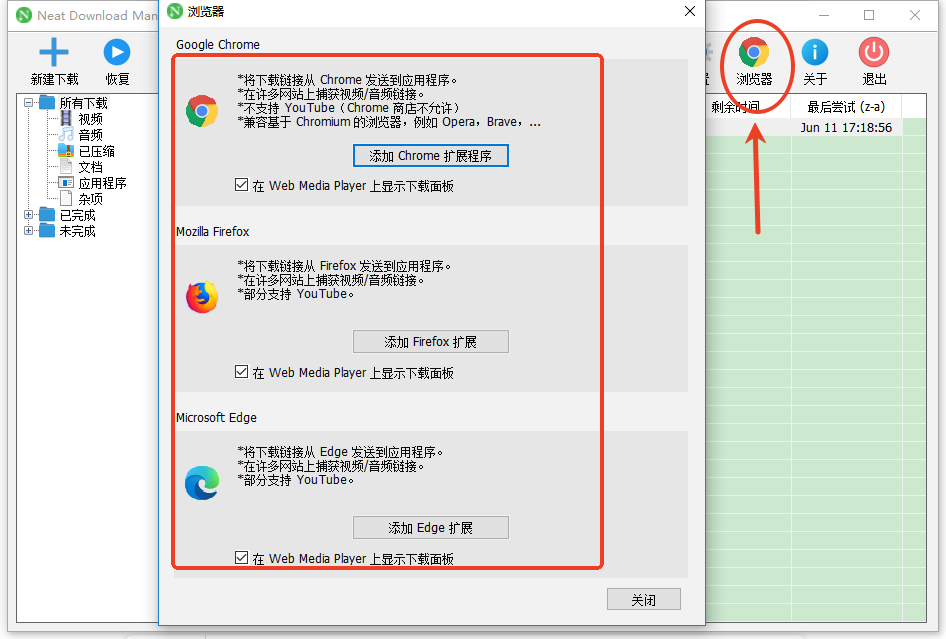This screenshot has height=639, width=946.
Task: Uncheck Firefox's Web Media Player panel checkbox
Action: click(x=241, y=372)
